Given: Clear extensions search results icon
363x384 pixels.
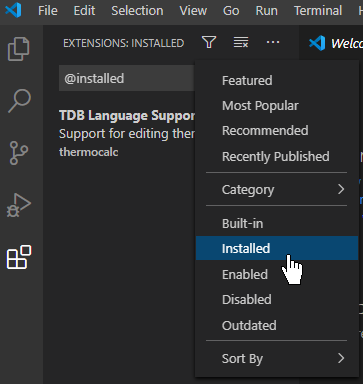Looking at the screenshot, I should point(241,42).
